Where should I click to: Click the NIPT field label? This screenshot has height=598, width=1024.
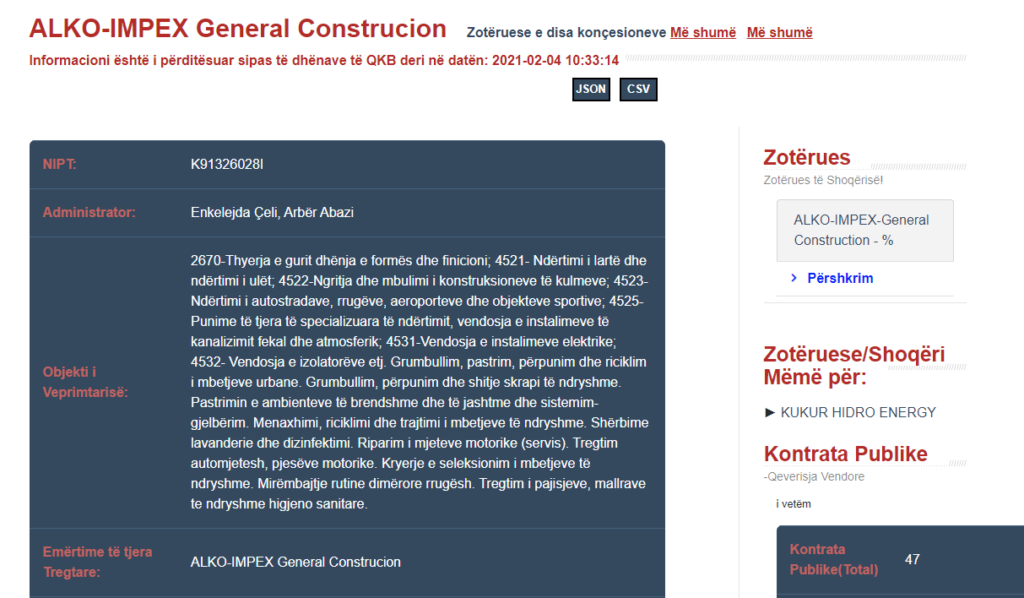click(59, 165)
